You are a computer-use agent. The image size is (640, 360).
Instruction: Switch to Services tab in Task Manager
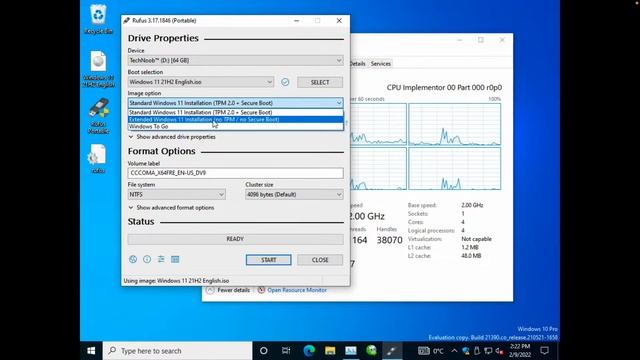(x=381, y=64)
